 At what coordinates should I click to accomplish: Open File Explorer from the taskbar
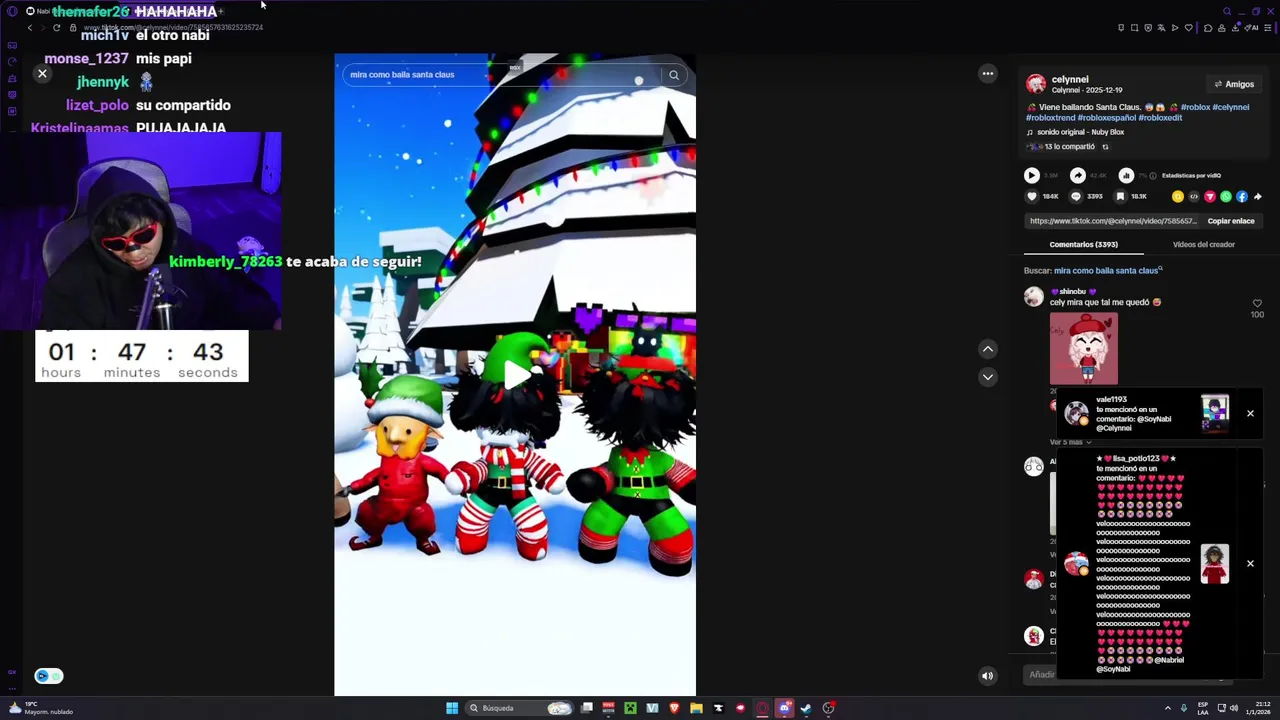[696, 708]
